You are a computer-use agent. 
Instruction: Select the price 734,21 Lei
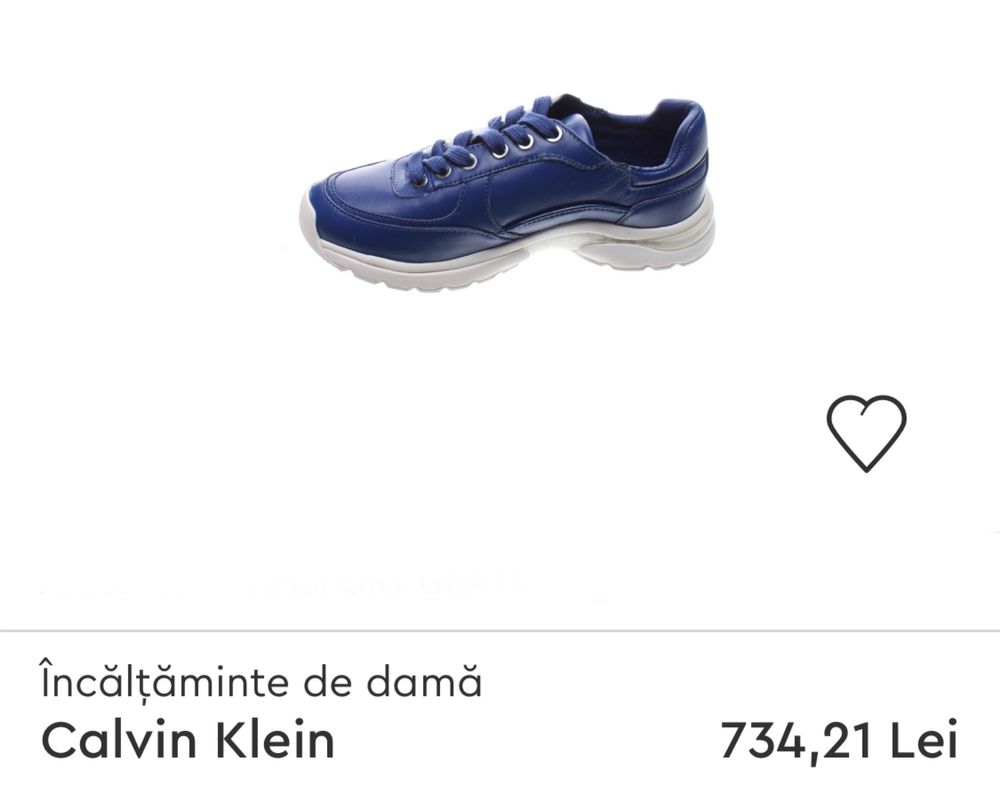[x=839, y=740]
